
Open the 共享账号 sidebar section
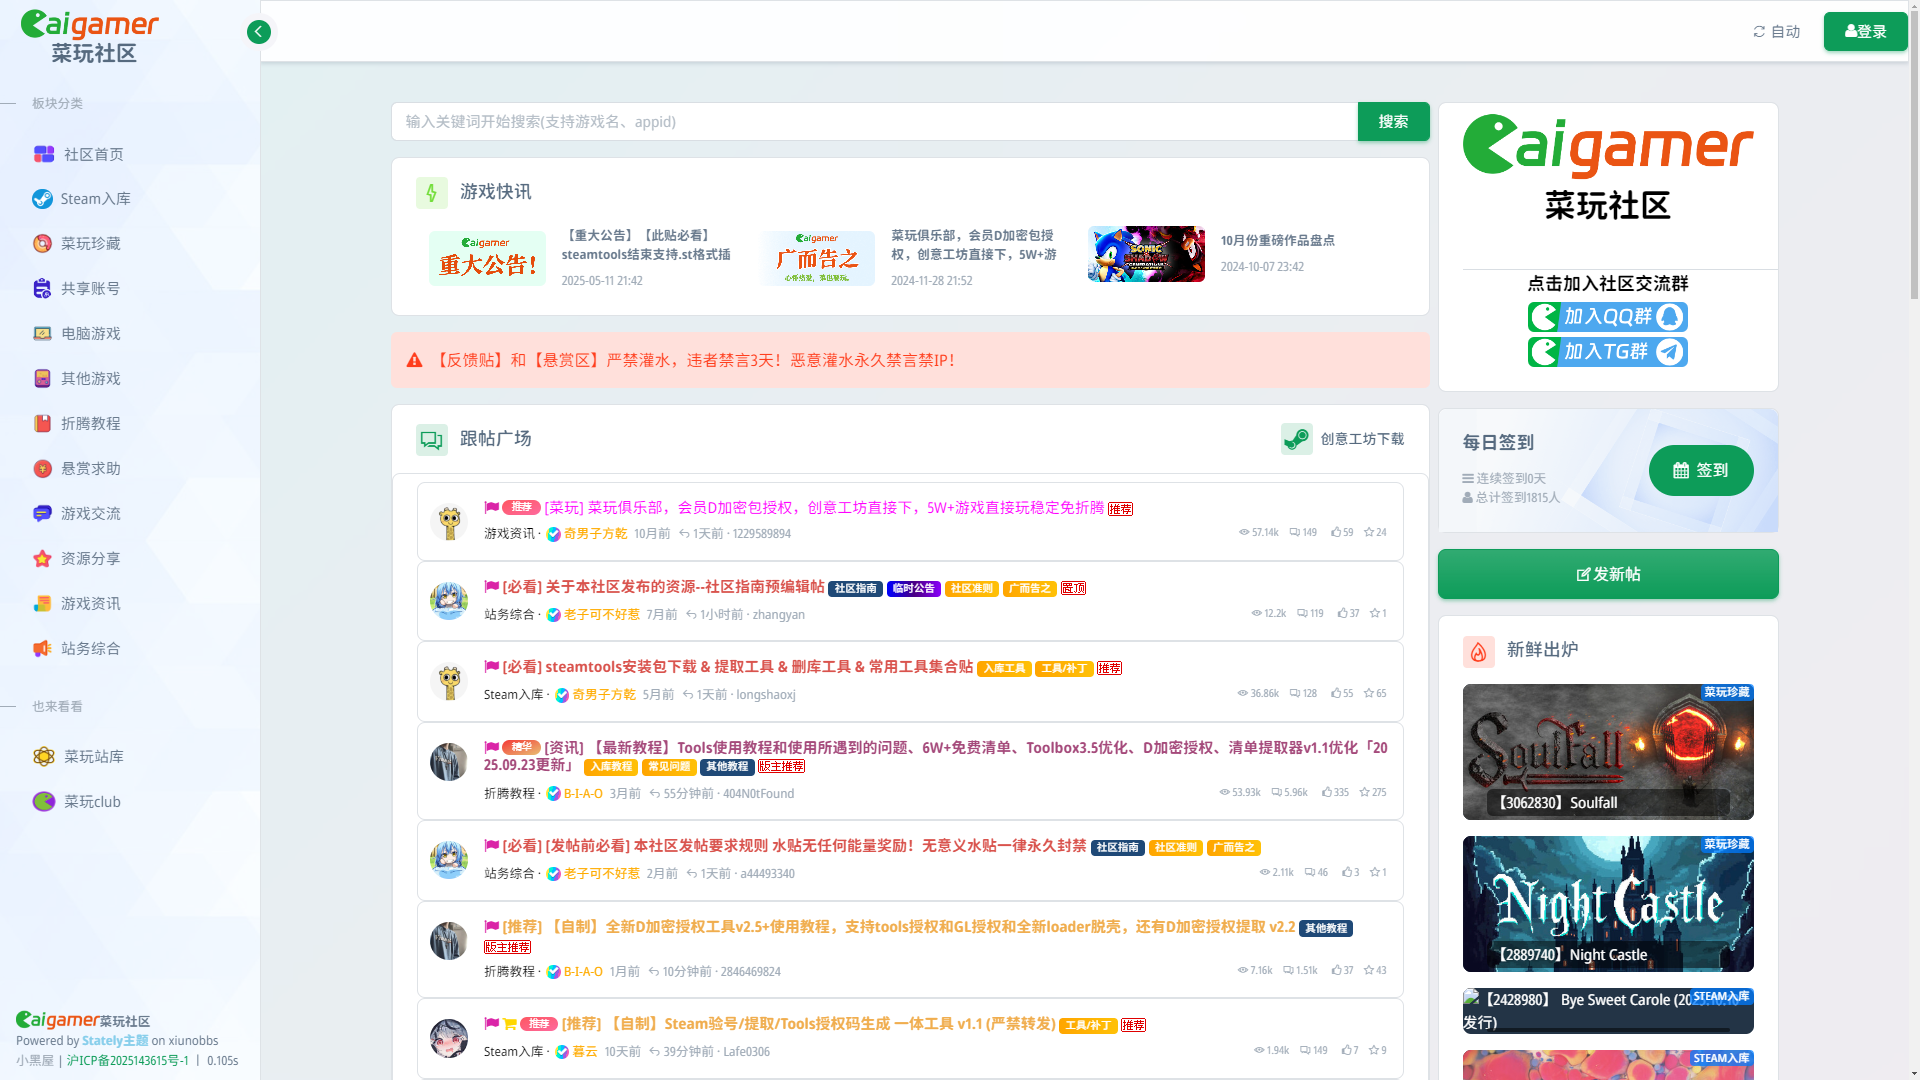tap(90, 289)
